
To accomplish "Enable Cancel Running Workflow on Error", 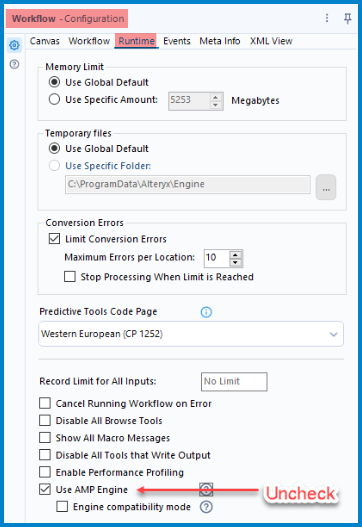I will (45, 403).
